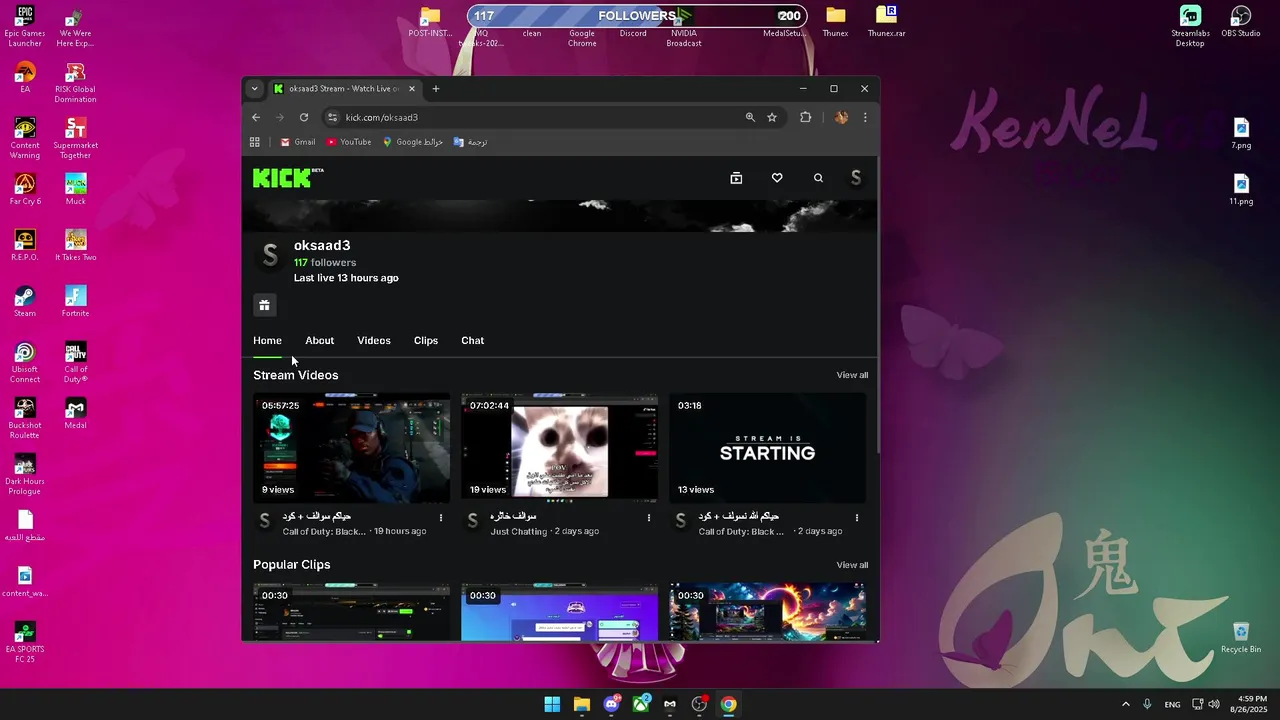This screenshot has height=720, width=1280.
Task: Open Chrome's three-dot menu
Action: [x=865, y=117]
